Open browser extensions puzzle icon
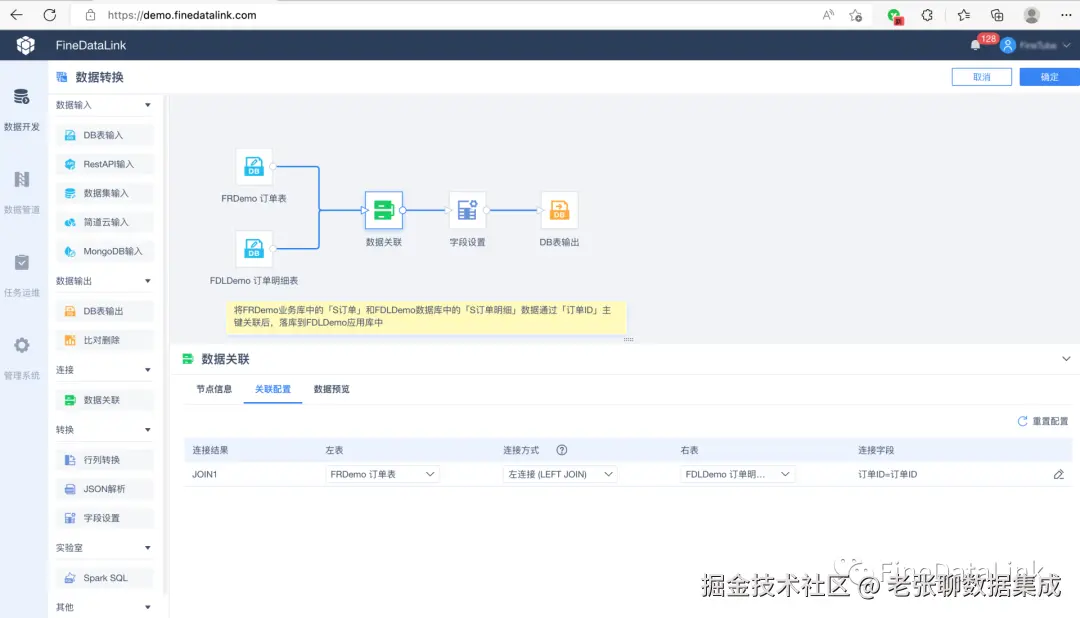 [x=927, y=14]
